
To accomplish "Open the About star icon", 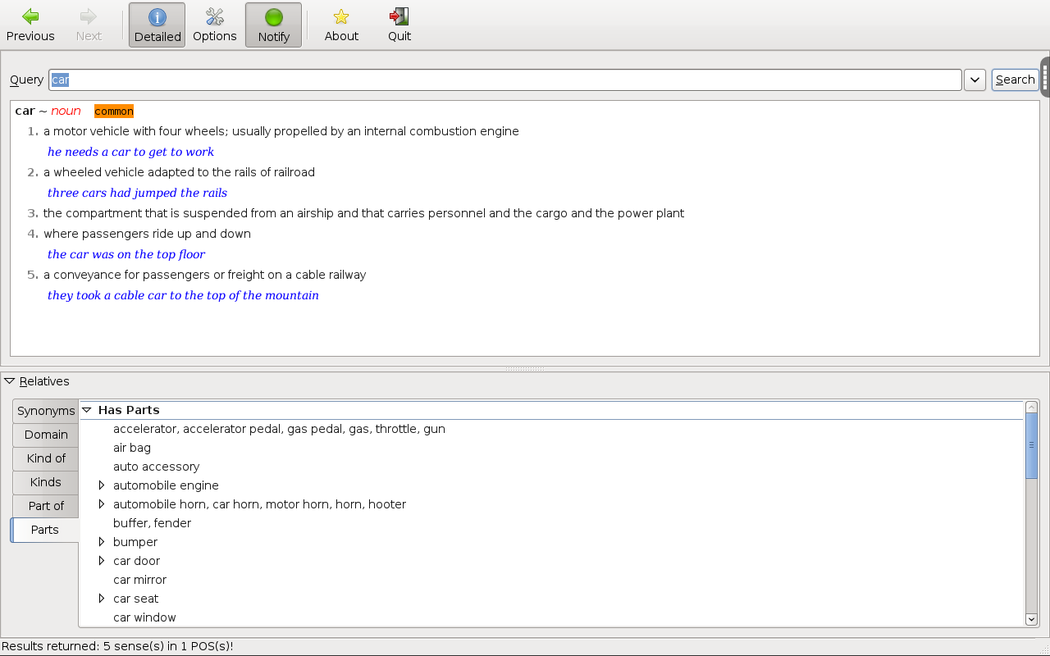I will click(341, 17).
